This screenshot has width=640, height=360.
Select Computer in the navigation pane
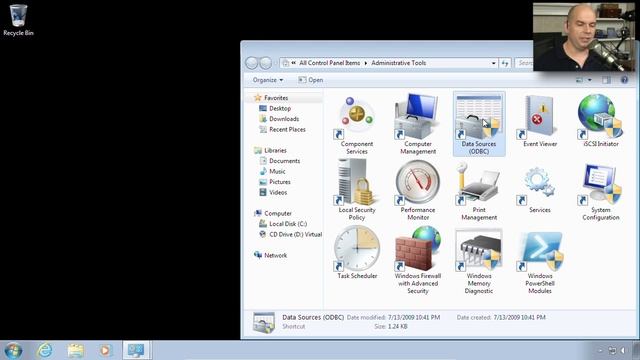point(278,213)
